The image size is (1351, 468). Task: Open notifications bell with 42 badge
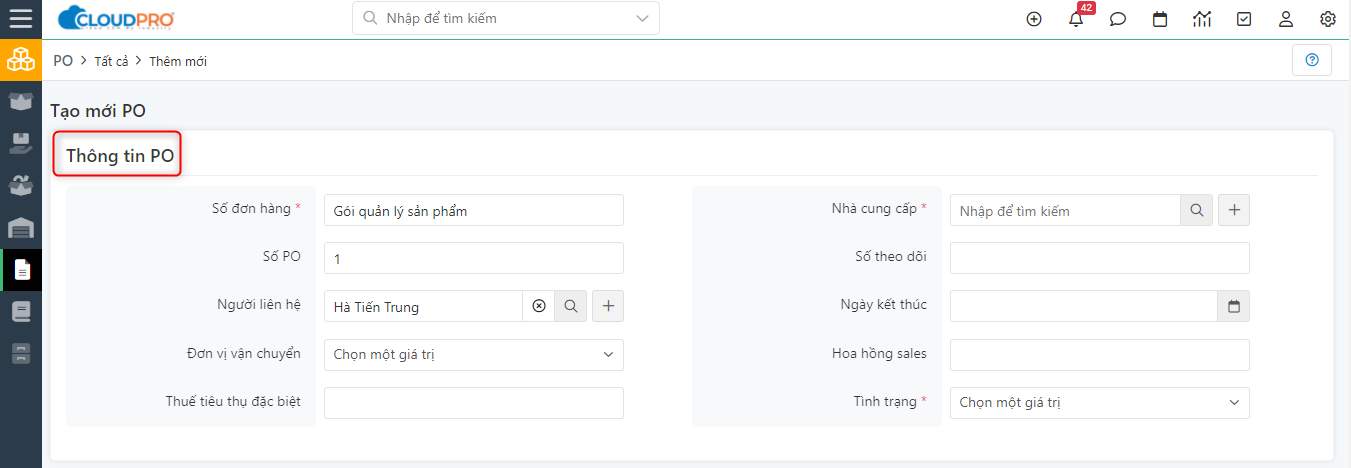tap(1077, 18)
